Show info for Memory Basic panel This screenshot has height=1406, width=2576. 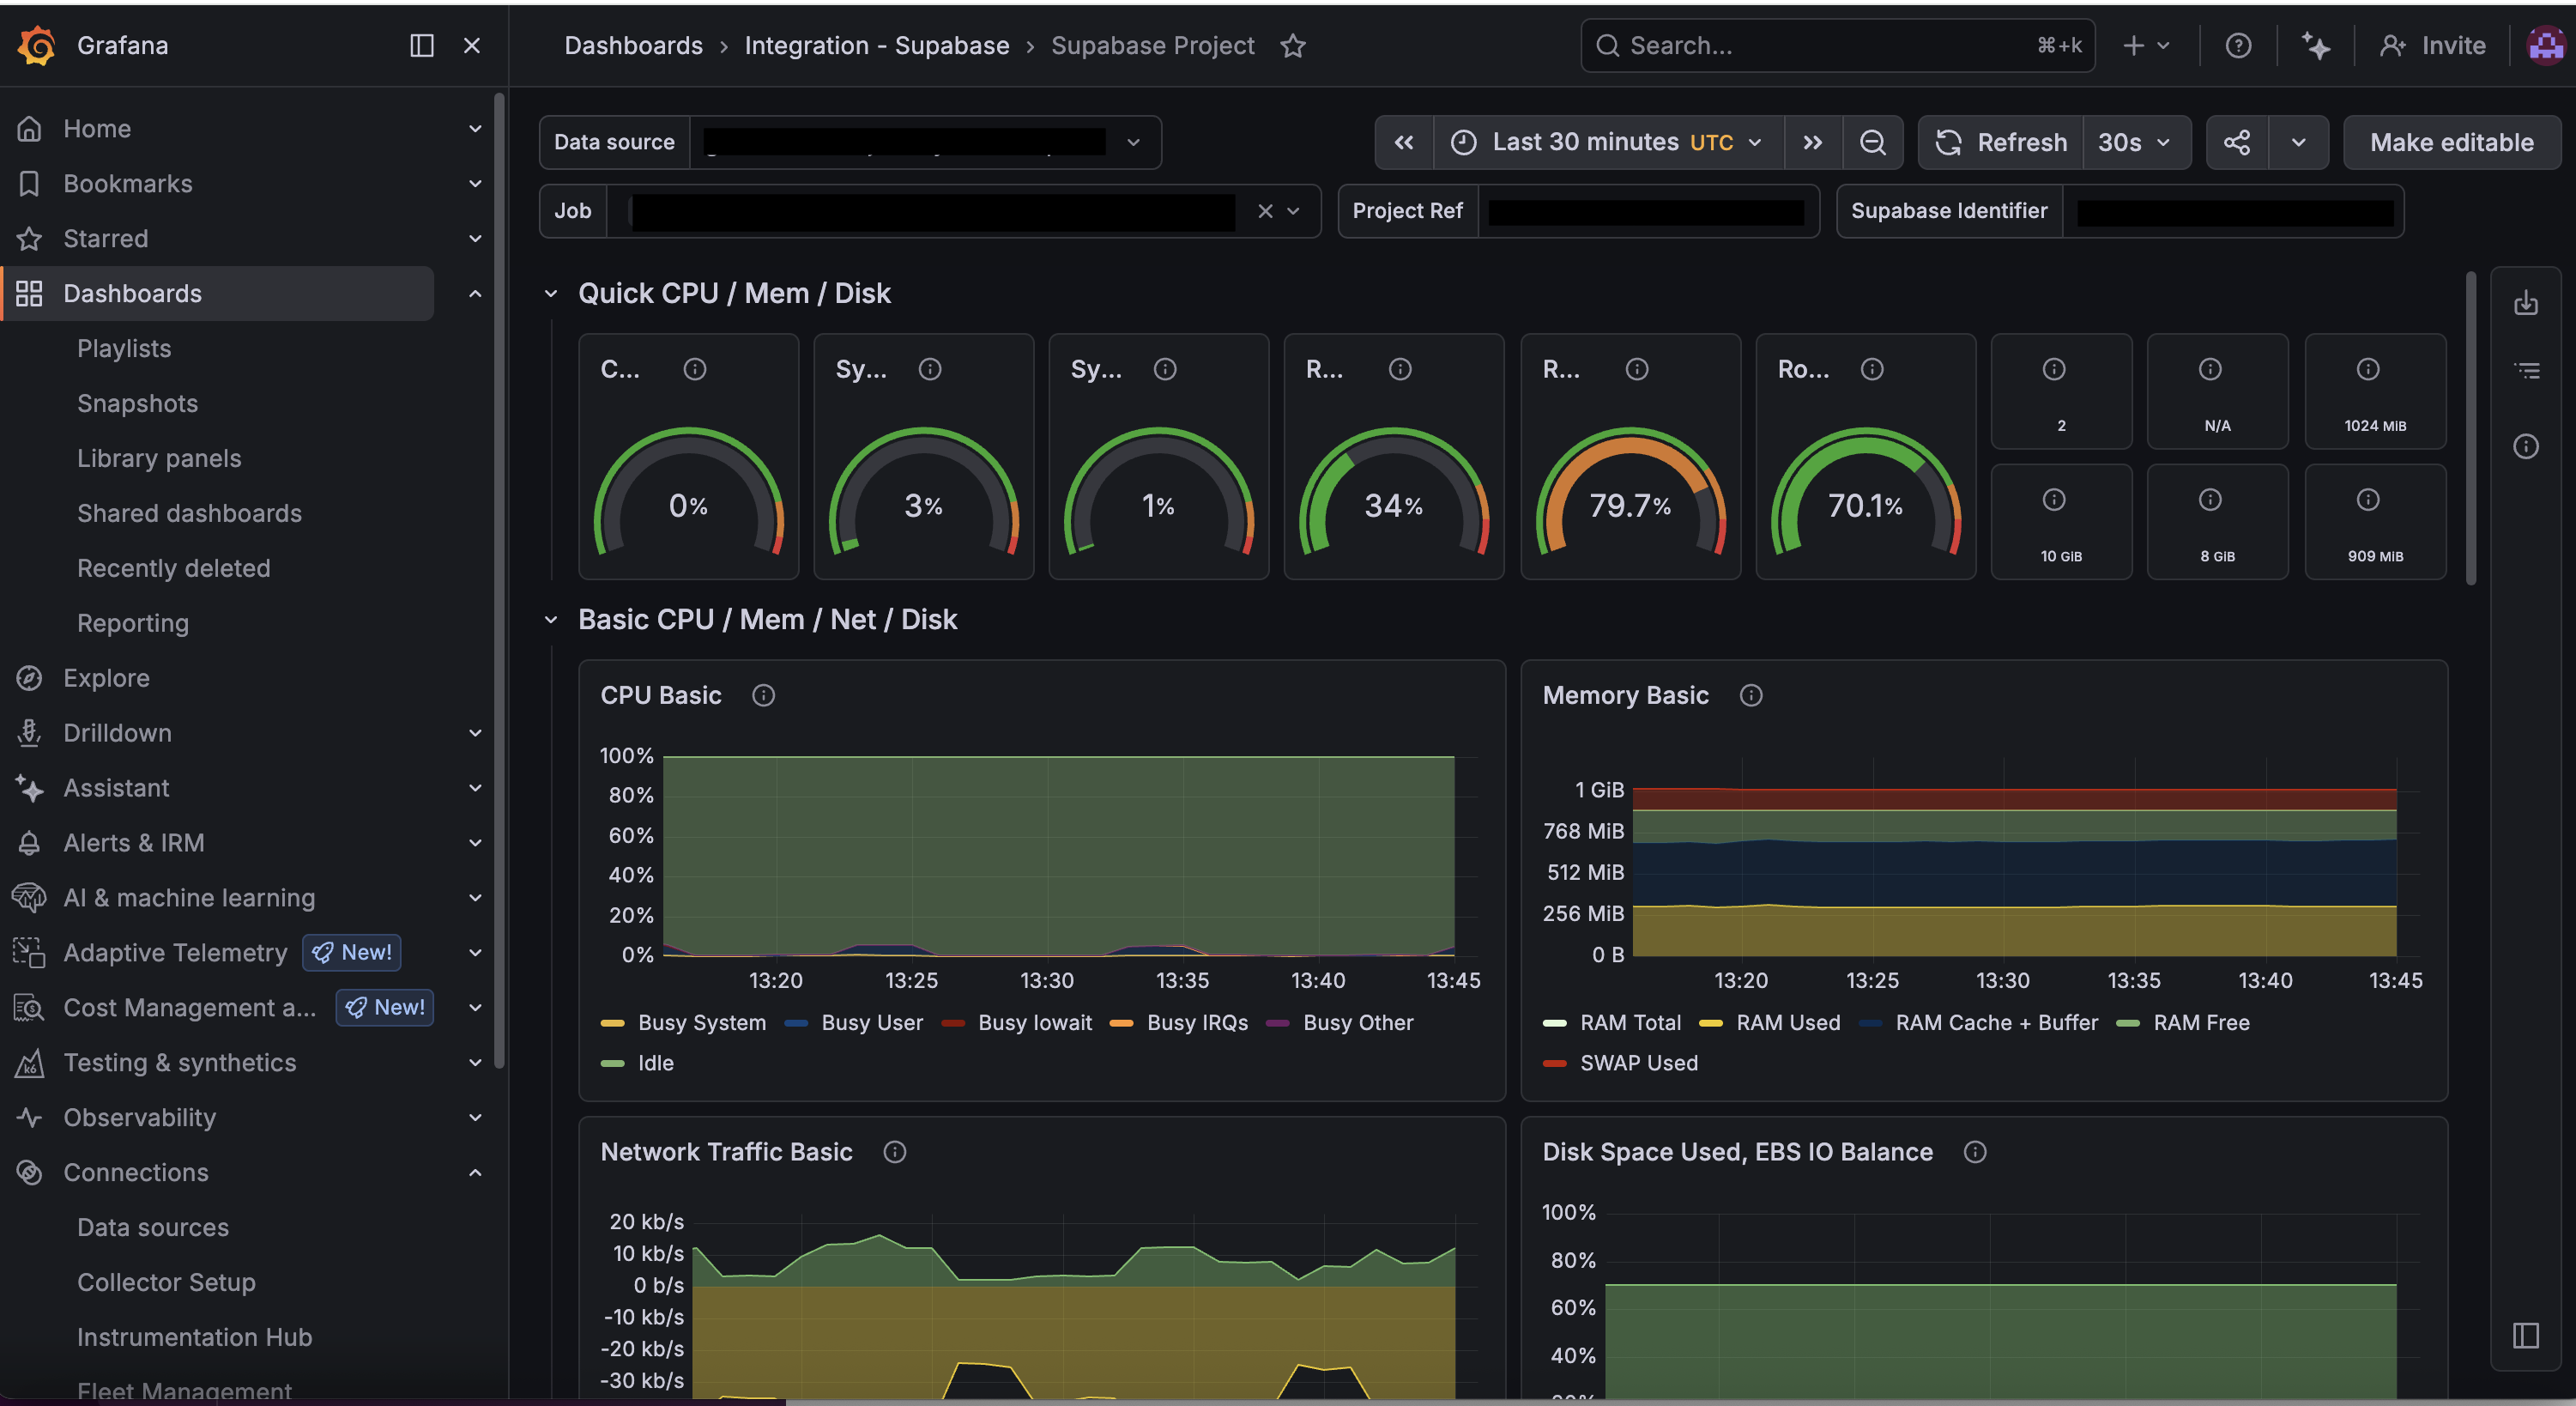[x=1751, y=696]
